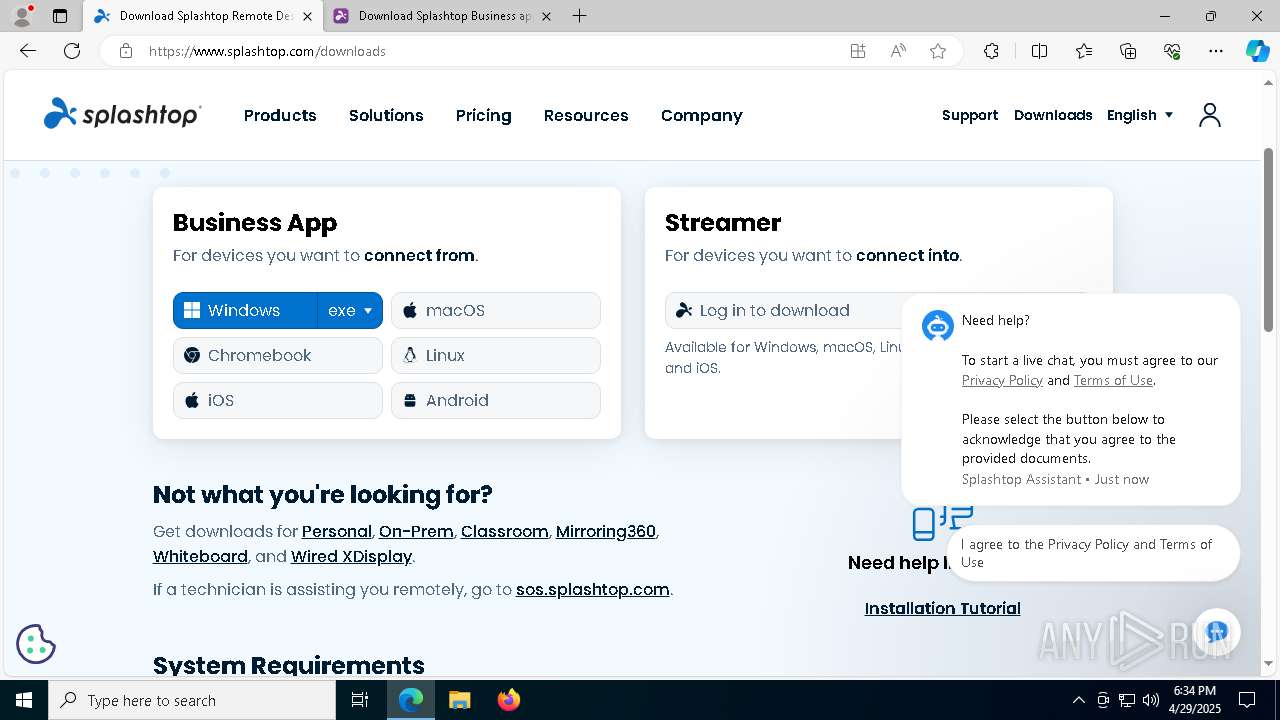Open the Company menu
1280x720 pixels.
pos(701,115)
